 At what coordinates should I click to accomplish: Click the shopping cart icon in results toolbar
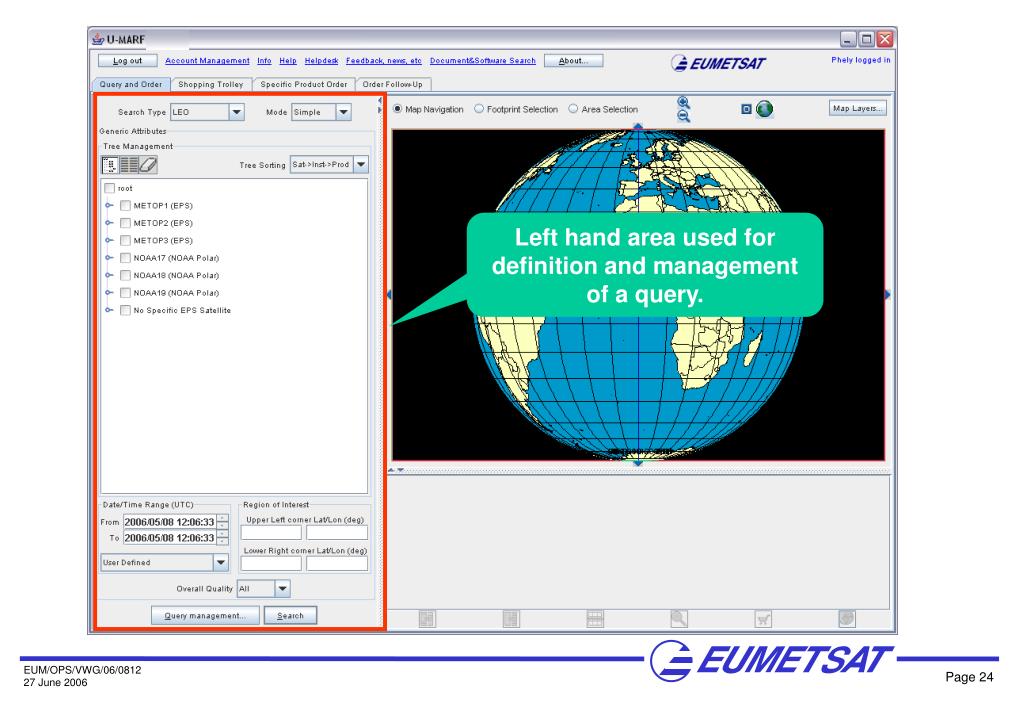point(763,619)
